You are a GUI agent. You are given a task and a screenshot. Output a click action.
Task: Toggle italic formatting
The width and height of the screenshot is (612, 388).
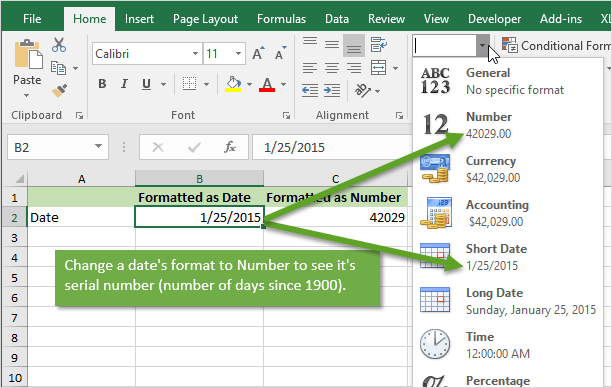click(x=124, y=84)
